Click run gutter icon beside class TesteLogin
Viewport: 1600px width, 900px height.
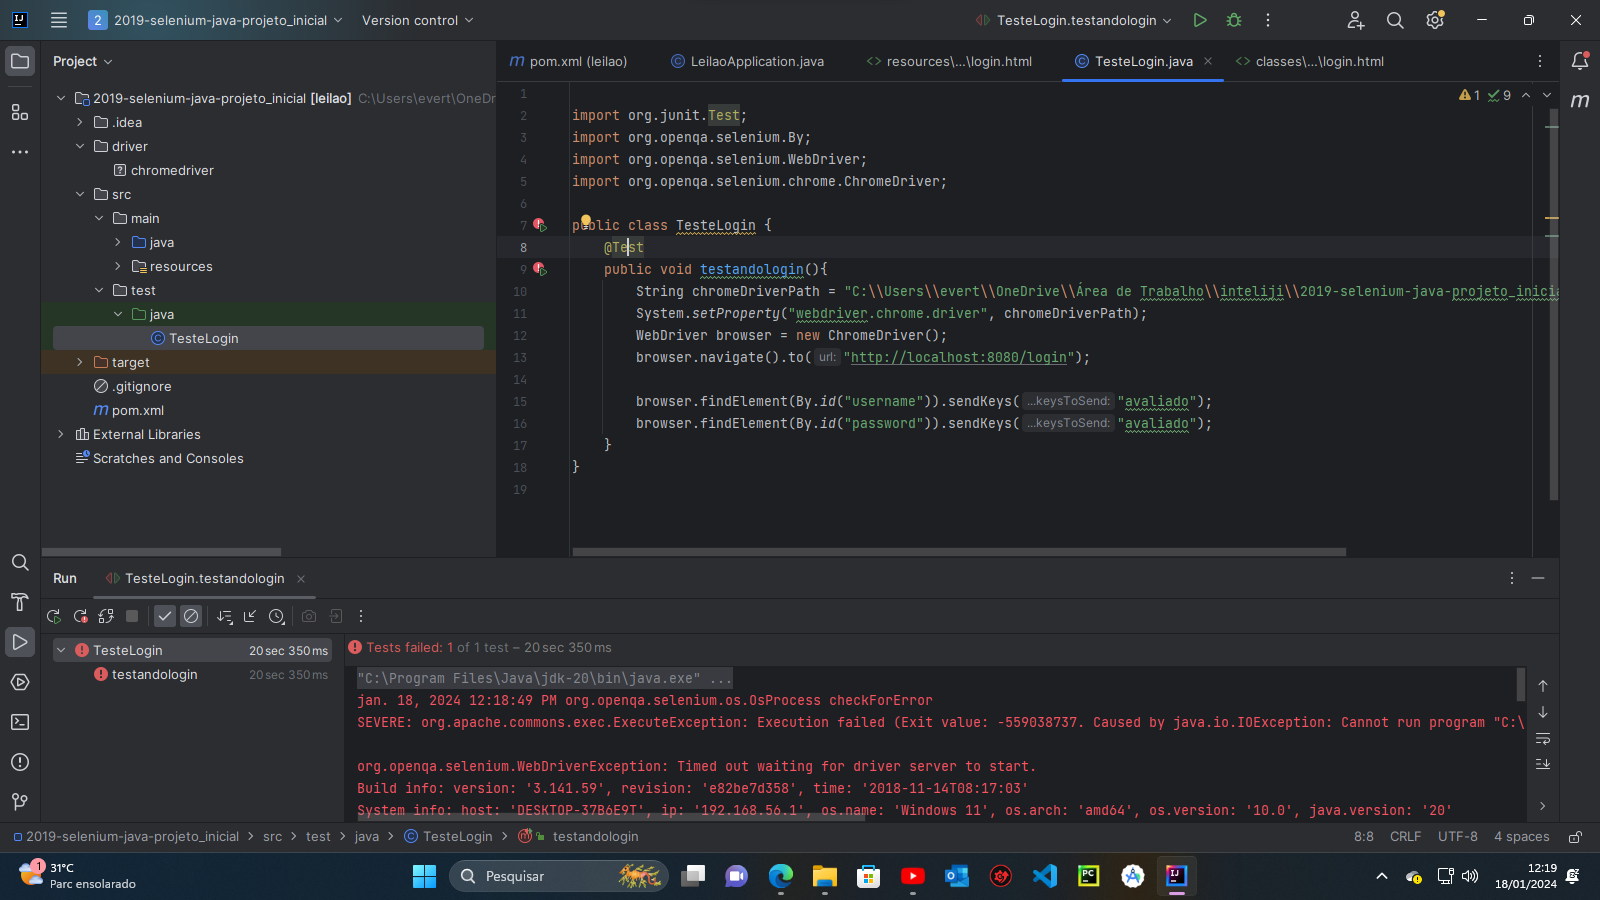tap(540, 225)
